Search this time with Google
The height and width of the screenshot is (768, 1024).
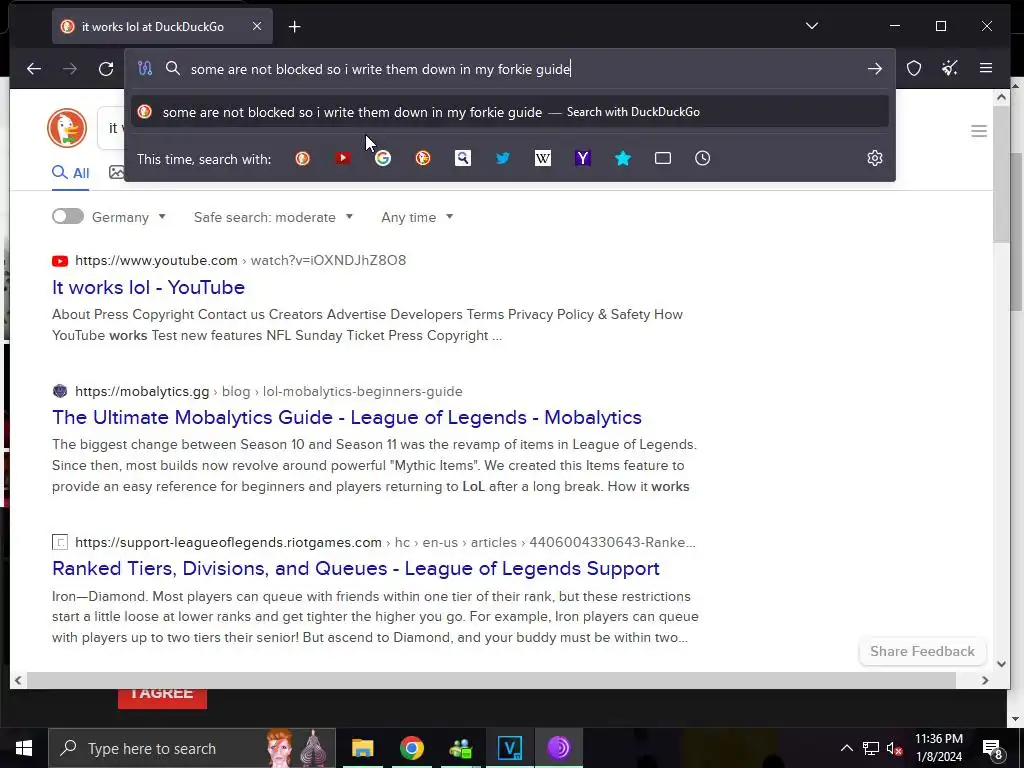click(383, 158)
